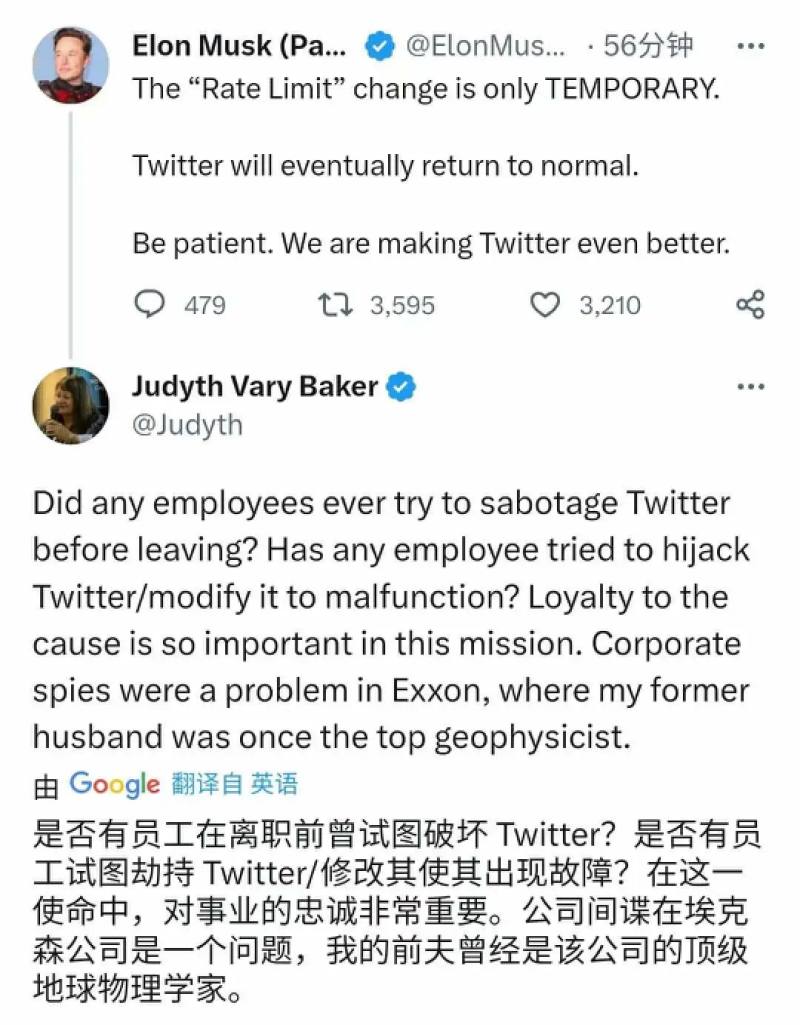Click the 56分钟 timestamp

(648, 46)
